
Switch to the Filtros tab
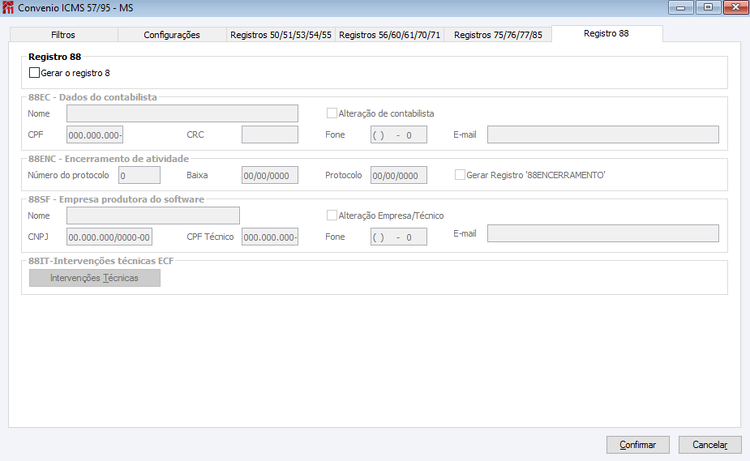[64, 35]
